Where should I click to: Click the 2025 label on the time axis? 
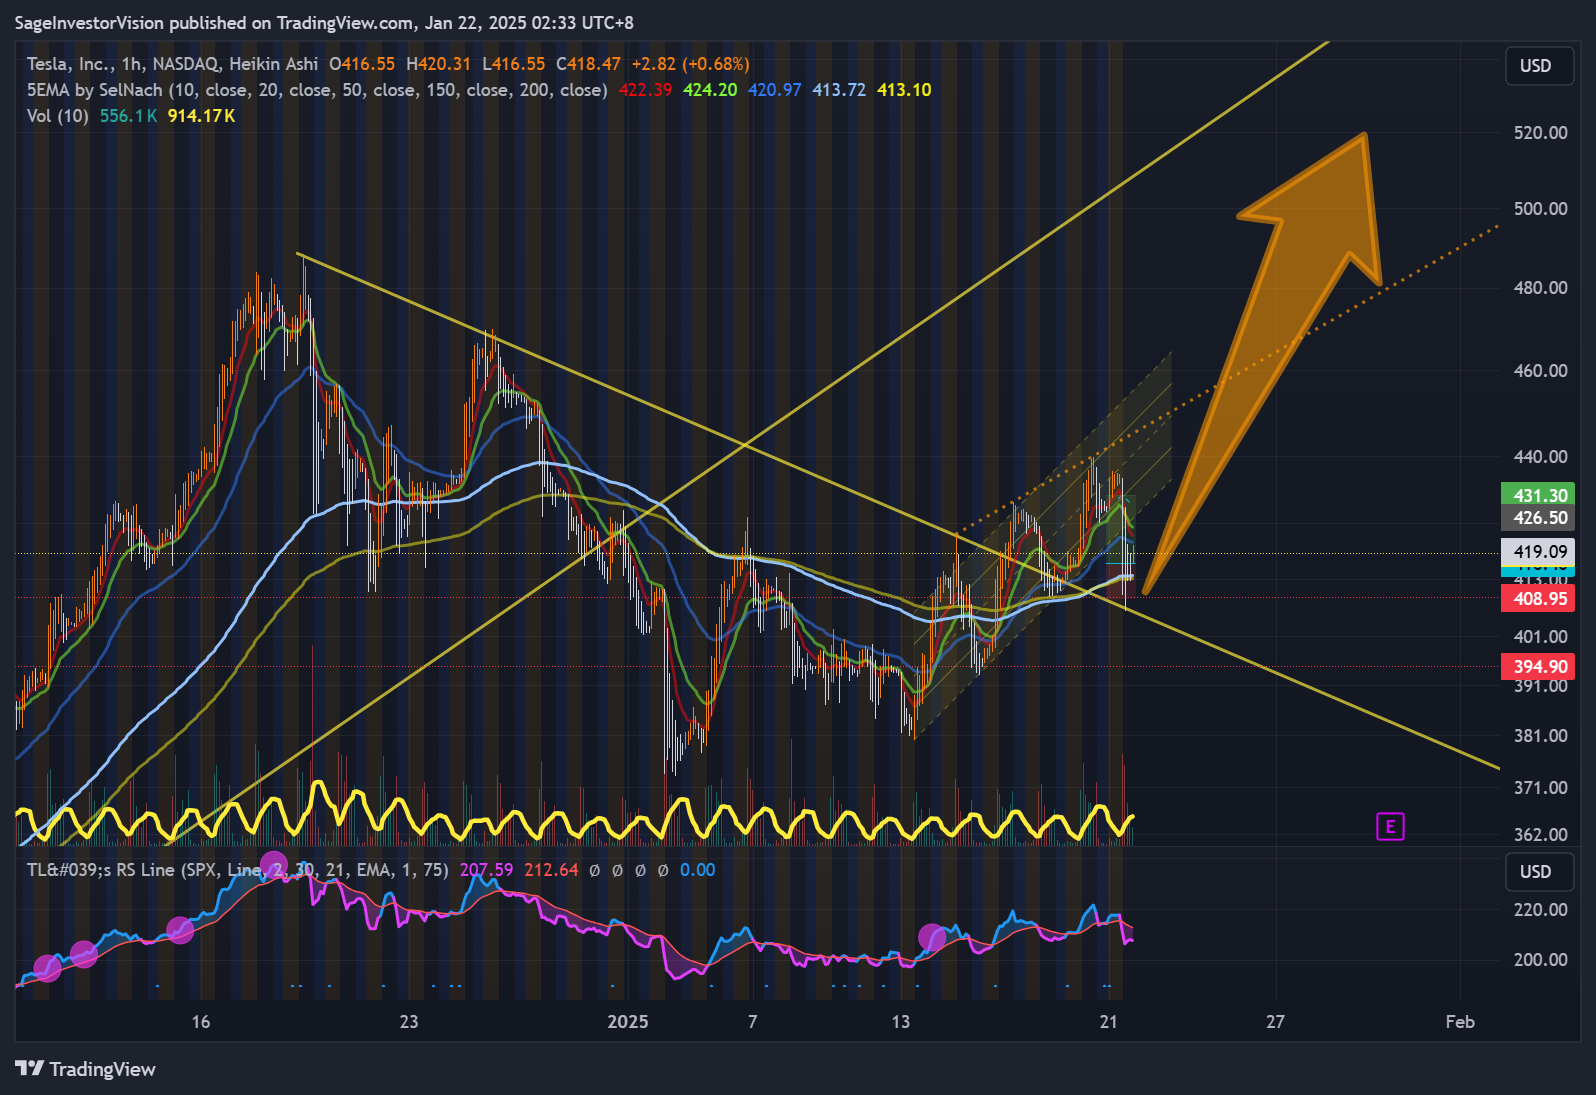click(x=628, y=1022)
